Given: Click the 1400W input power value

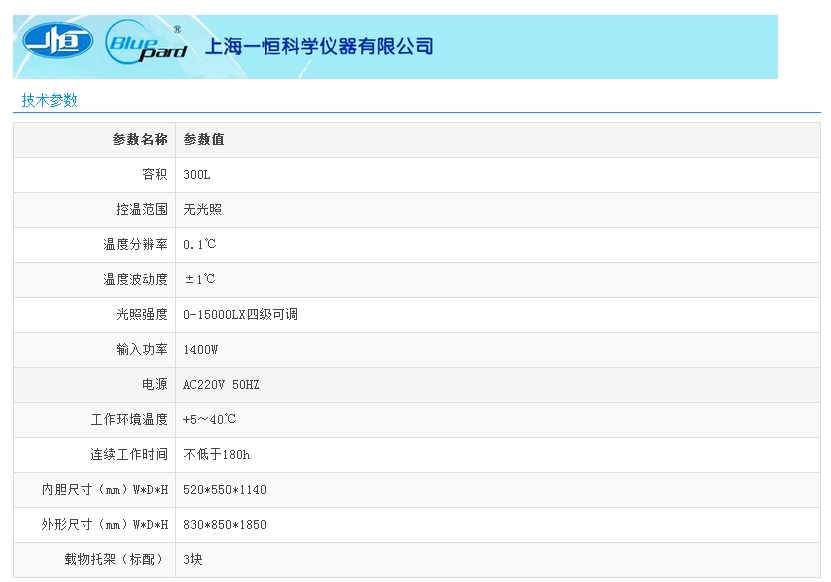Looking at the screenshot, I should point(201,350).
